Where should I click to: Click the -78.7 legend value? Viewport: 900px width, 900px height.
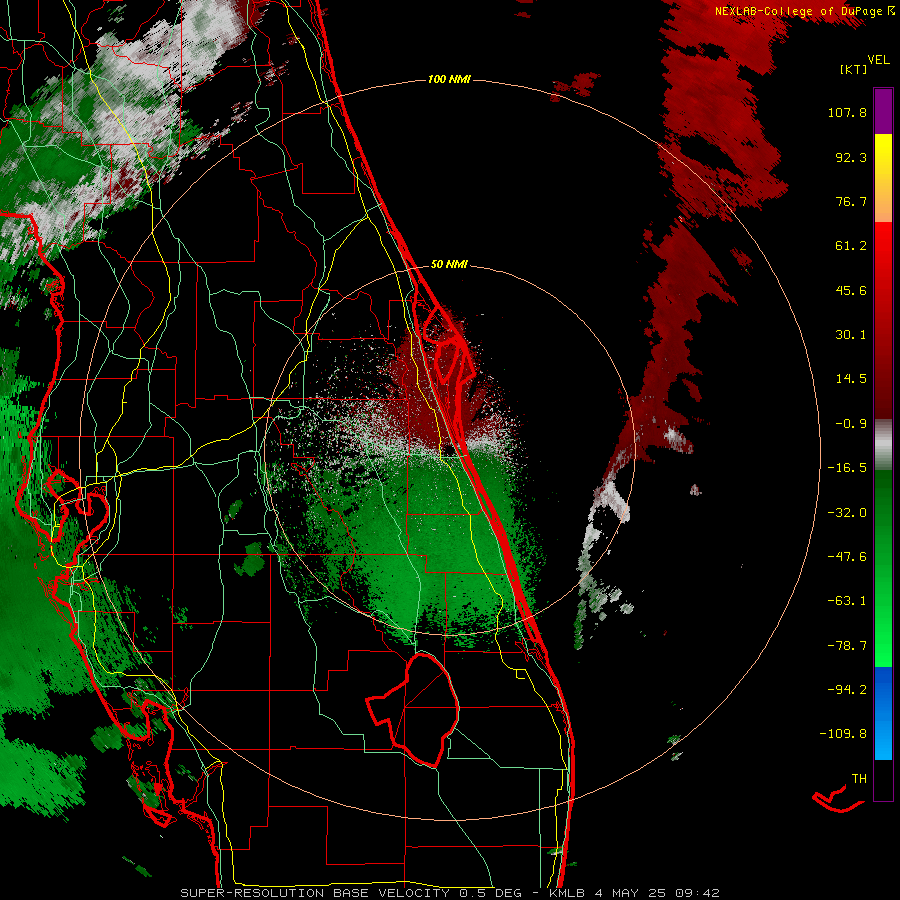pyautogui.click(x=847, y=646)
